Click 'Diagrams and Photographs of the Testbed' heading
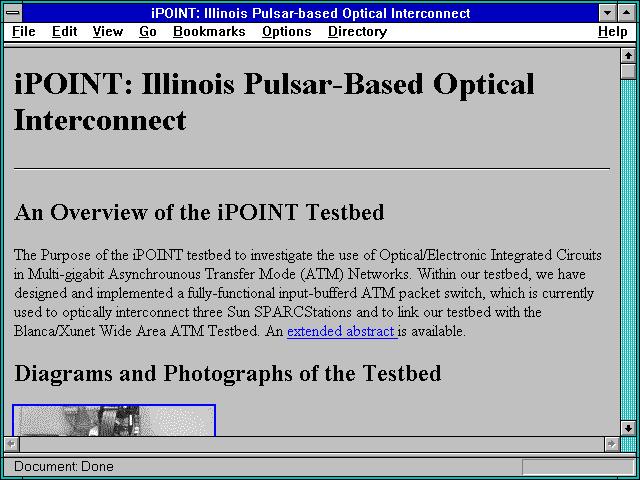 [x=228, y=373]
